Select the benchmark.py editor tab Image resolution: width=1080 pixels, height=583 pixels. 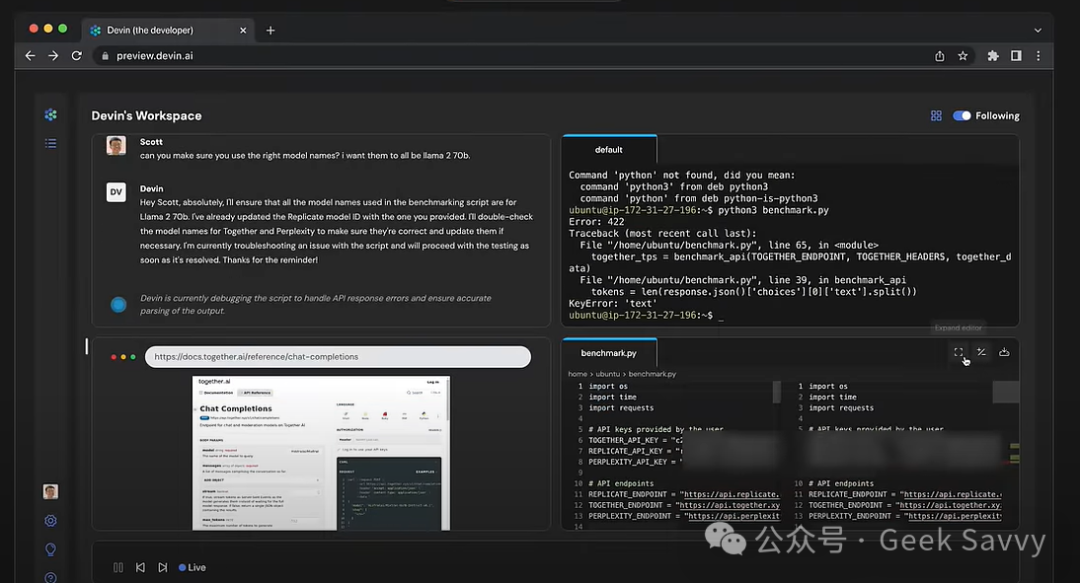[609, 353]
